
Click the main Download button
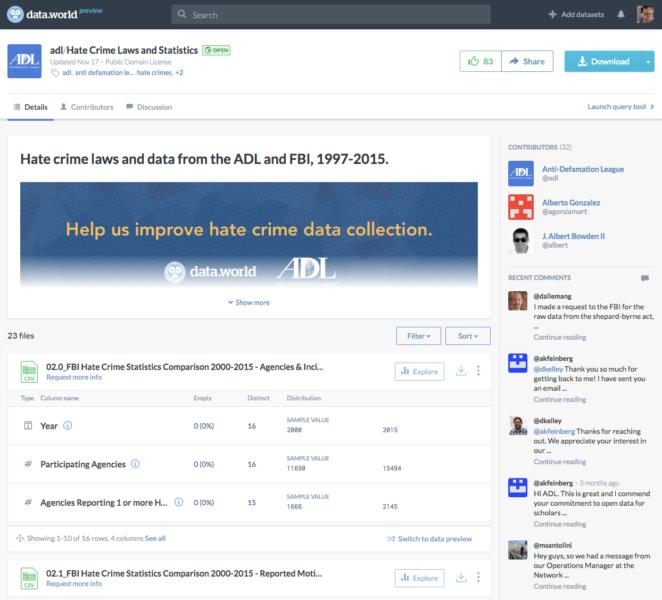(x=603, y=61)
